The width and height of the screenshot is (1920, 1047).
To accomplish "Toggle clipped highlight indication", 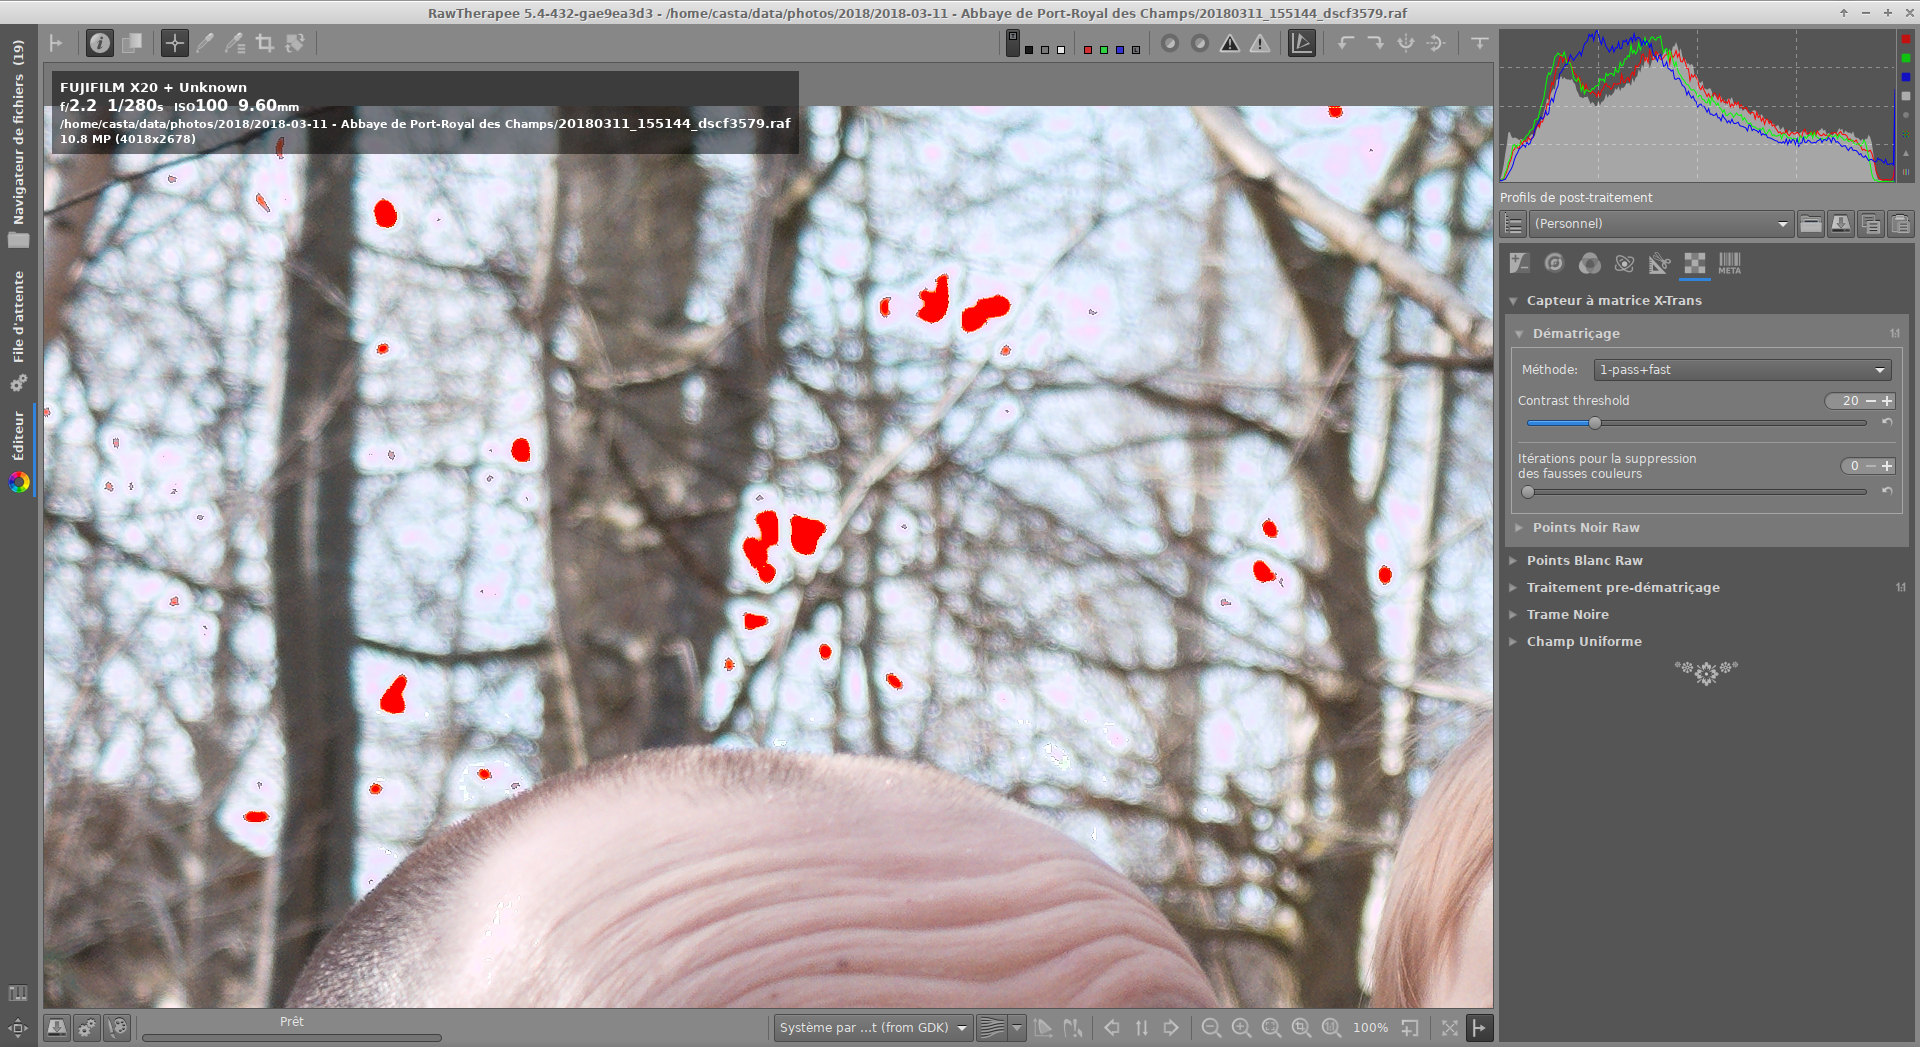I will pos(1260,43).
